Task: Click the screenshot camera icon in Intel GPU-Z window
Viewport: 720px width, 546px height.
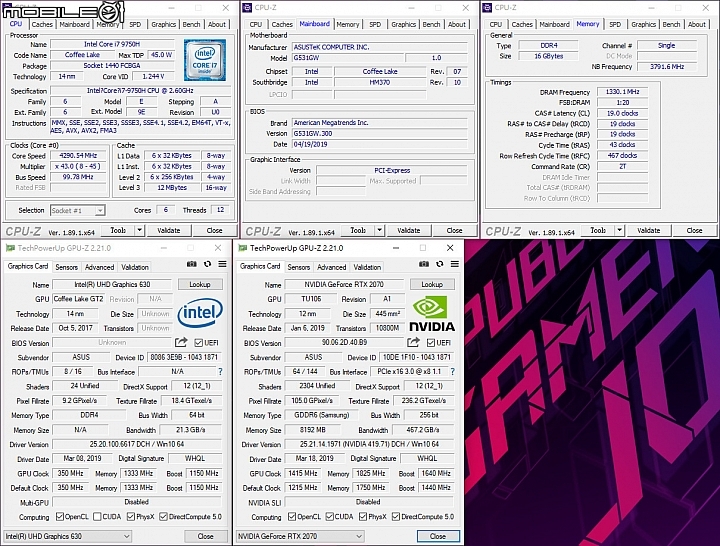Action: click(x=191, y=264)
